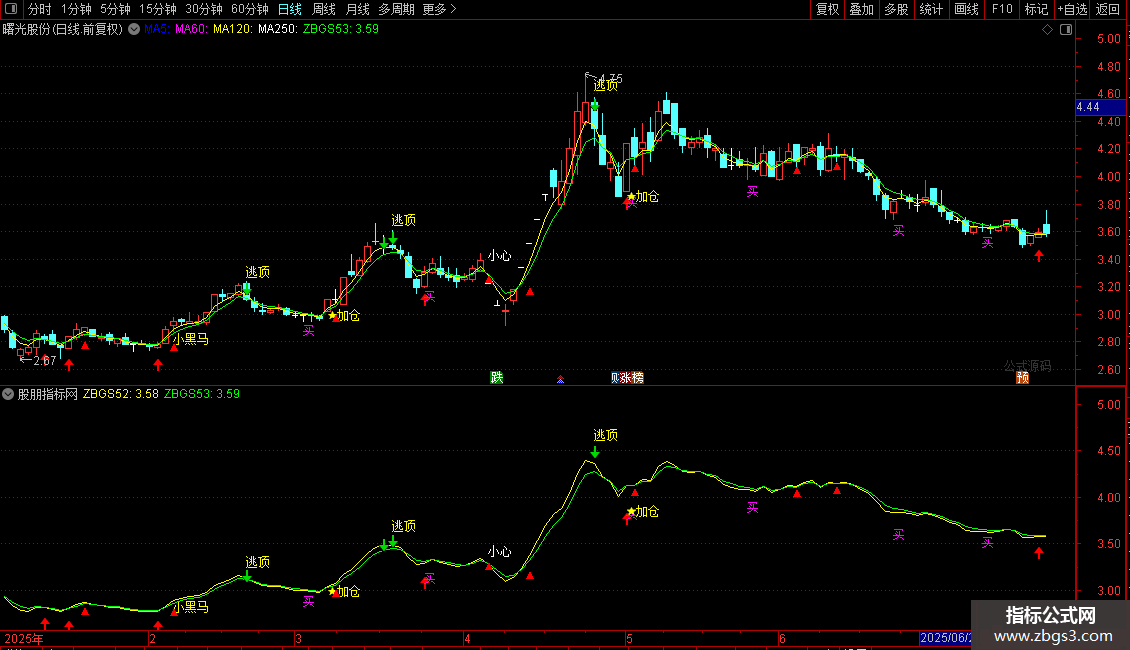Click the 2025年 label on the time axis
This screenshot has width=1130, height=650.
click(x=24, y=638)
